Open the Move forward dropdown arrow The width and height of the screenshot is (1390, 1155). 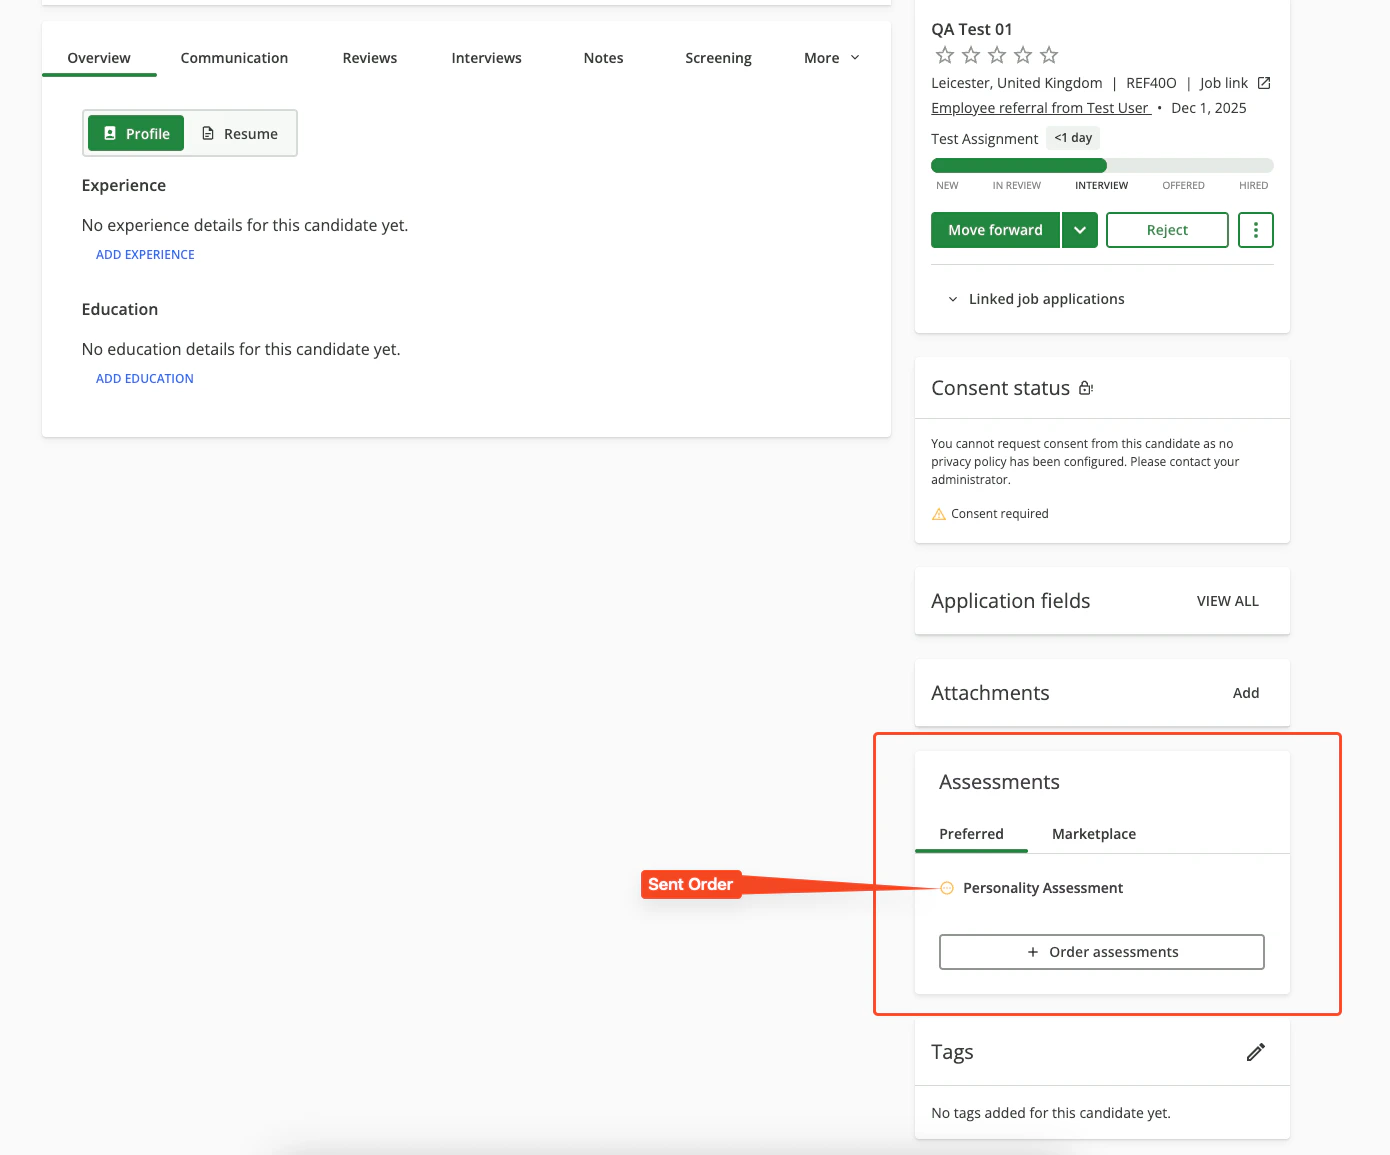[x=1080, y=230]
